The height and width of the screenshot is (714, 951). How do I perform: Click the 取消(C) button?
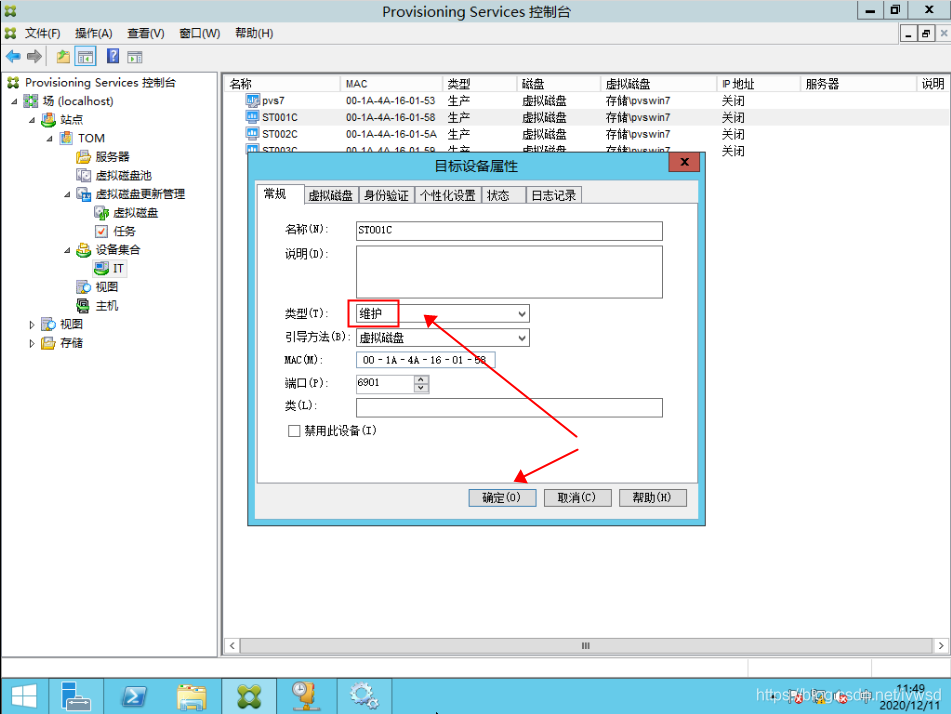coord(577,497)
